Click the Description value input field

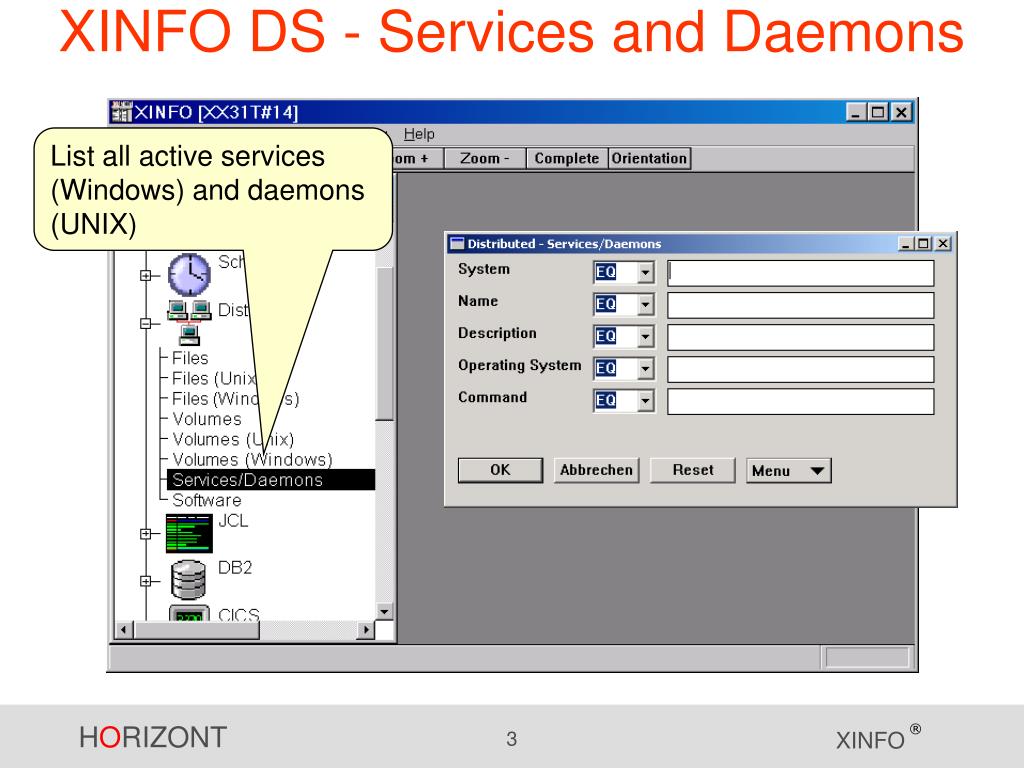801,336
